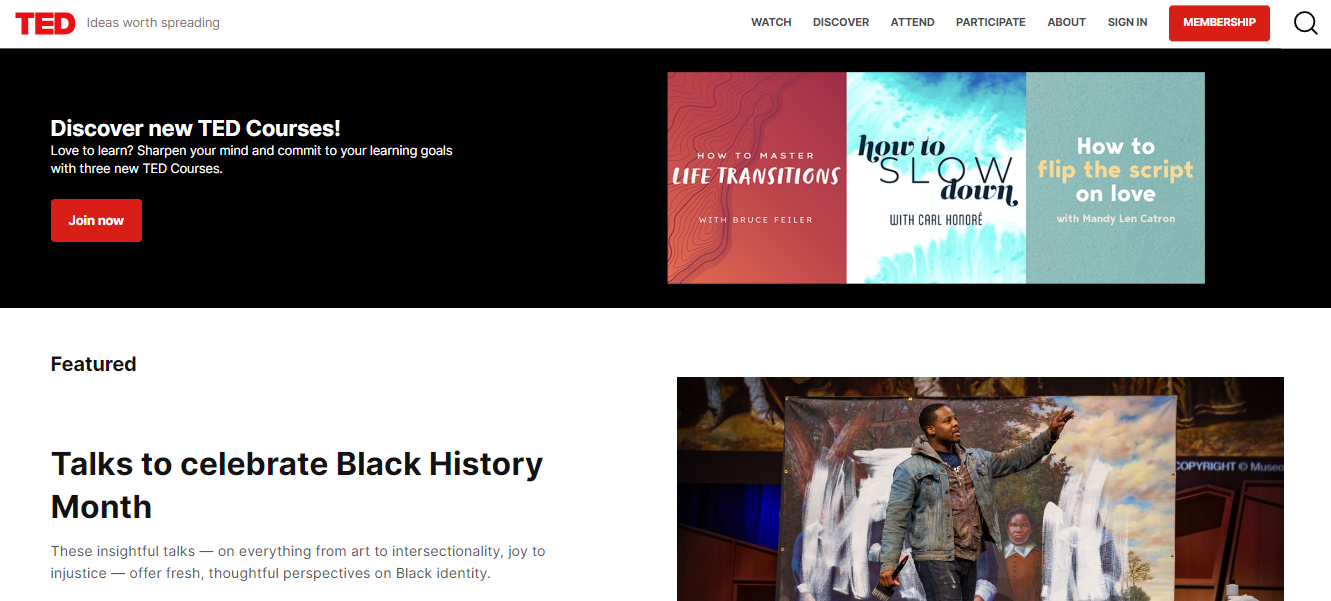Select the Life Transitions course tile

pos(756,178)
